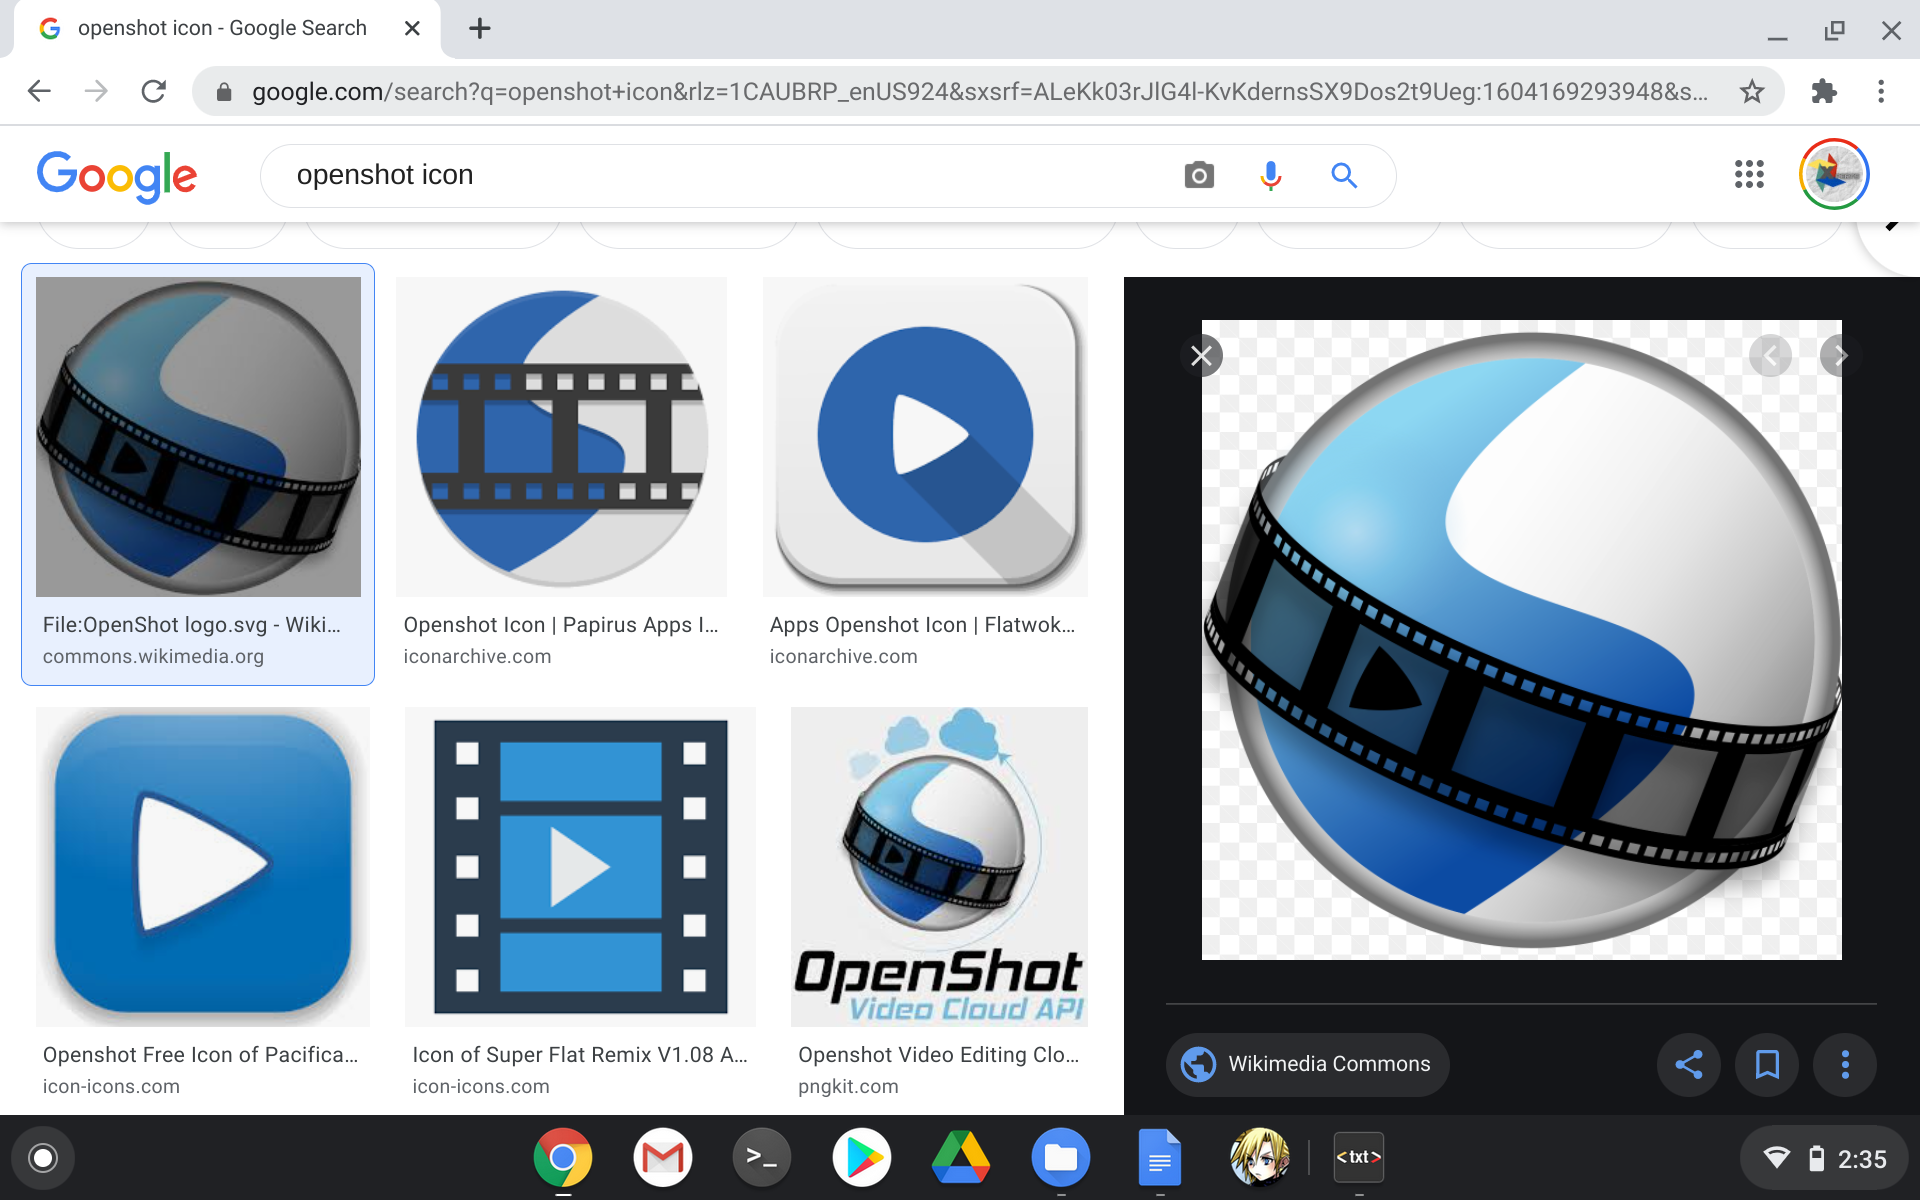Open the txt editor app in shelf
Viewport: 1920px width, 1200px height.
point(1359,1158)
